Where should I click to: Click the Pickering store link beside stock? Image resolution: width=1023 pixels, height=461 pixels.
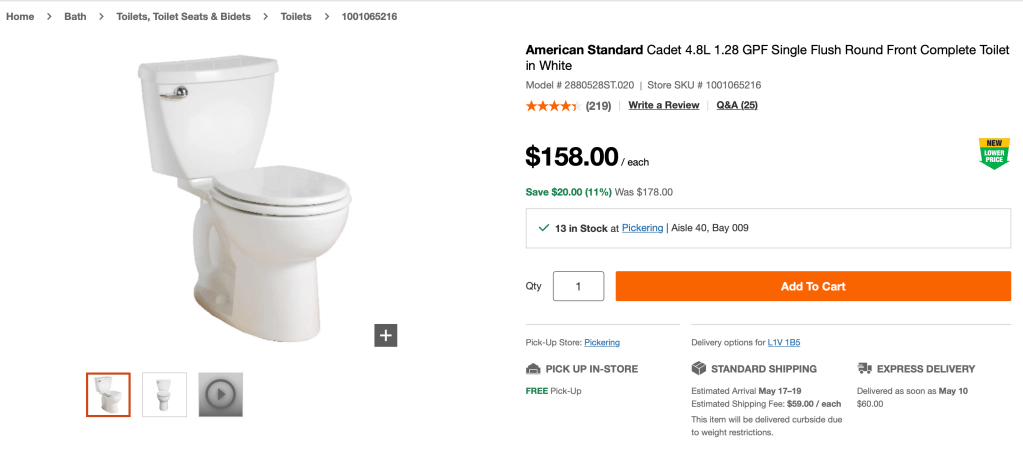point(642,228)
